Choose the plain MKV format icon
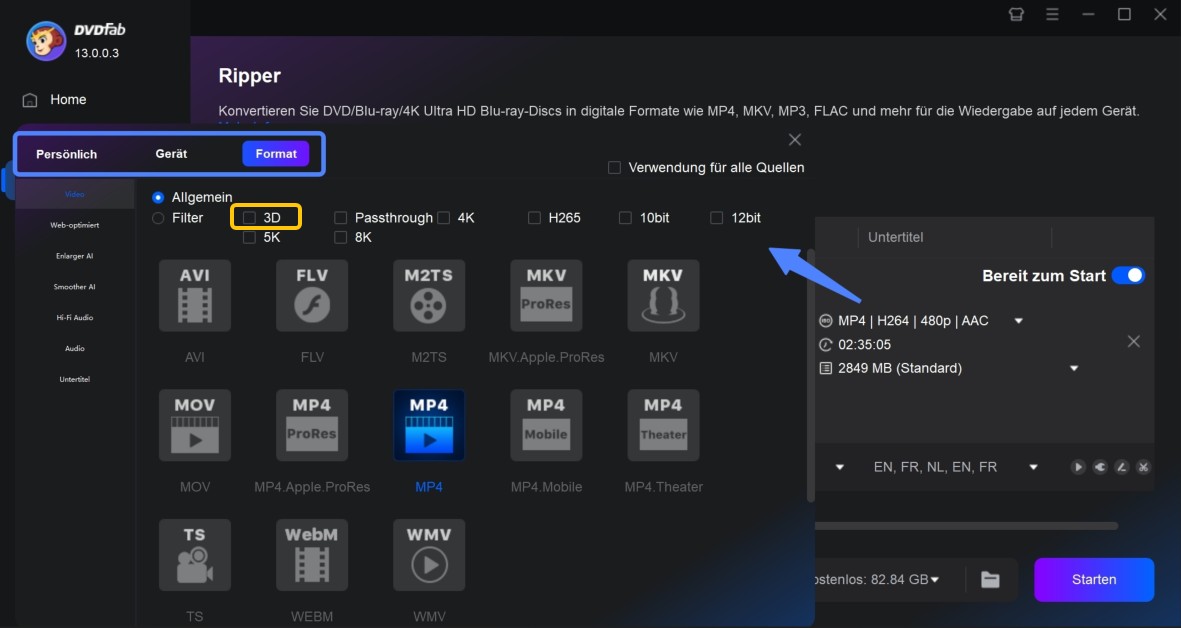Screen dimensions: 1181x628 coord(663,296)
